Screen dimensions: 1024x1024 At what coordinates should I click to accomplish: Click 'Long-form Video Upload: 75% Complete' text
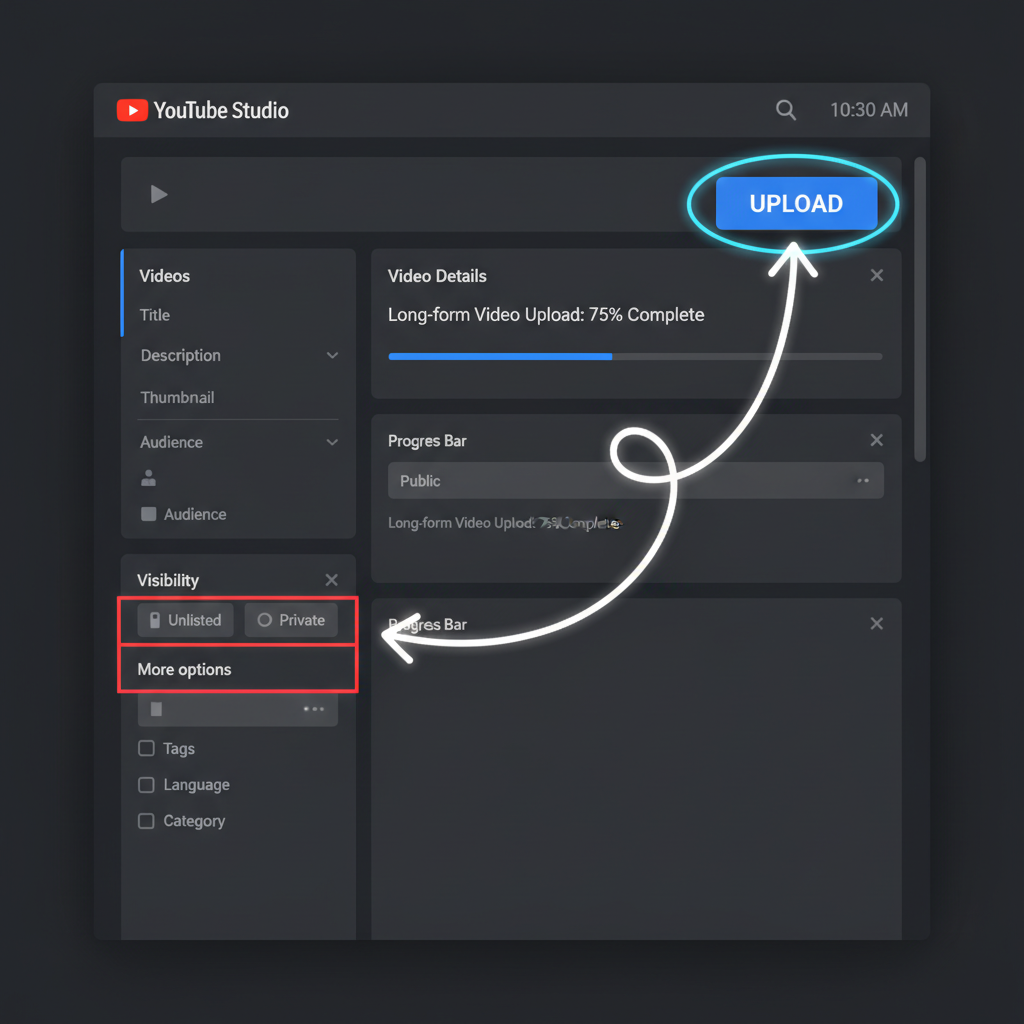[x=546, y=315]
